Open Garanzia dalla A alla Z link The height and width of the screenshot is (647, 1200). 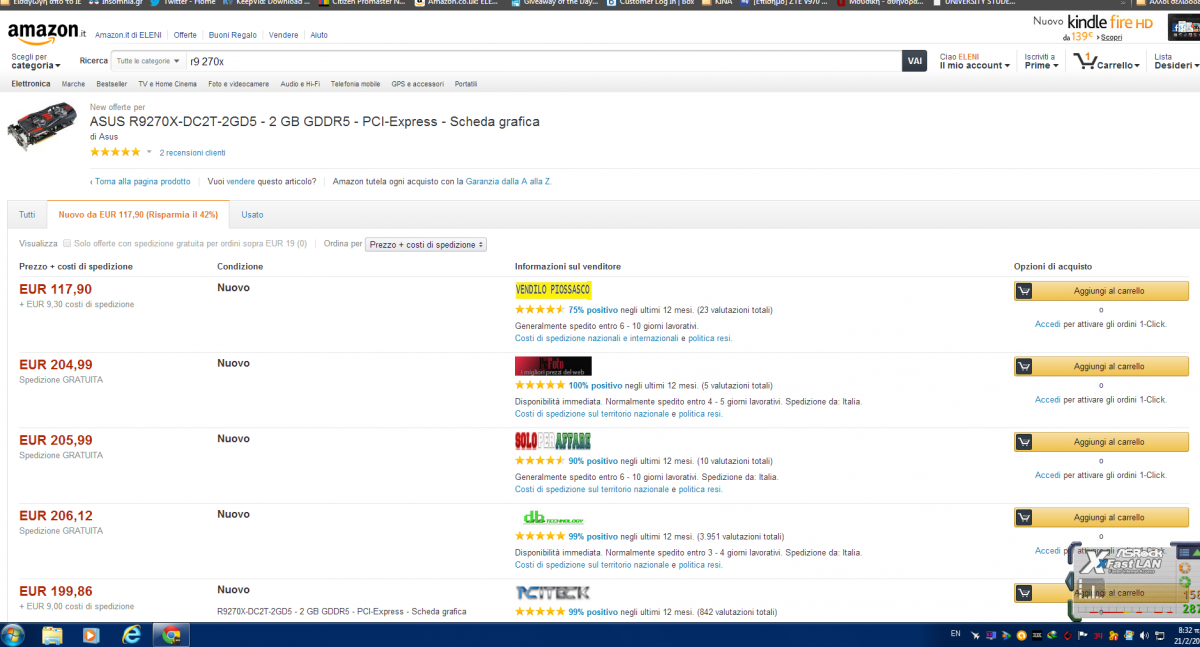508,181
